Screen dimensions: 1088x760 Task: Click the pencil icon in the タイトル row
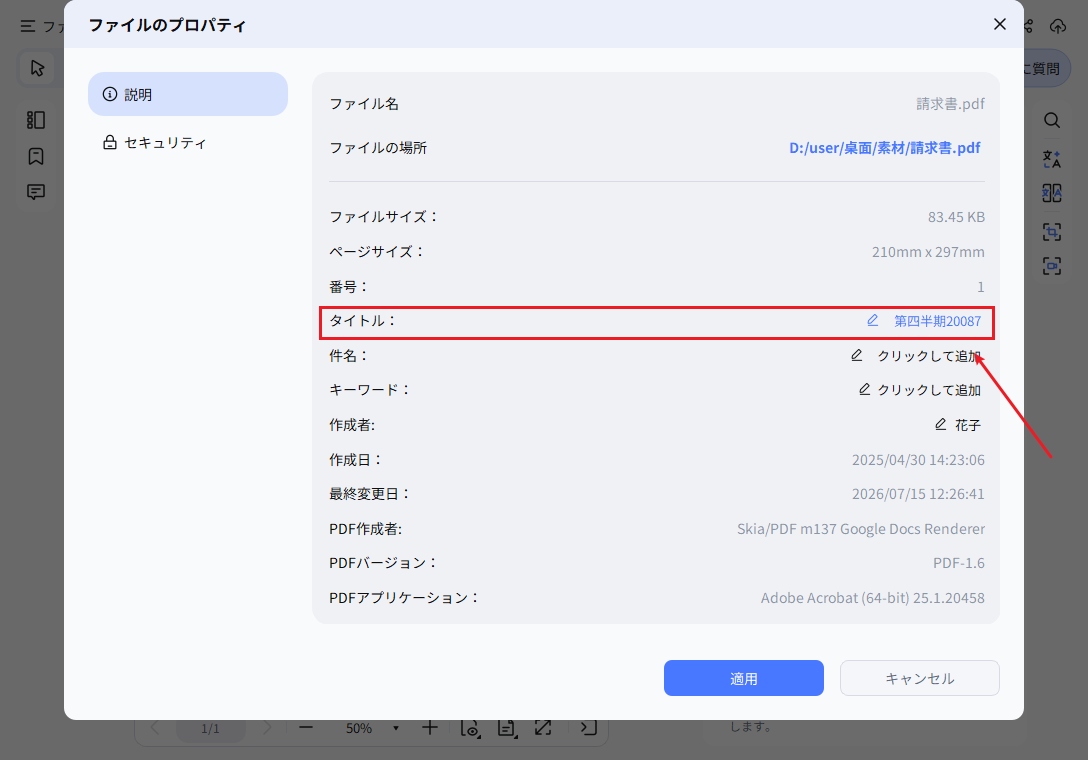[x=873, y=320]
